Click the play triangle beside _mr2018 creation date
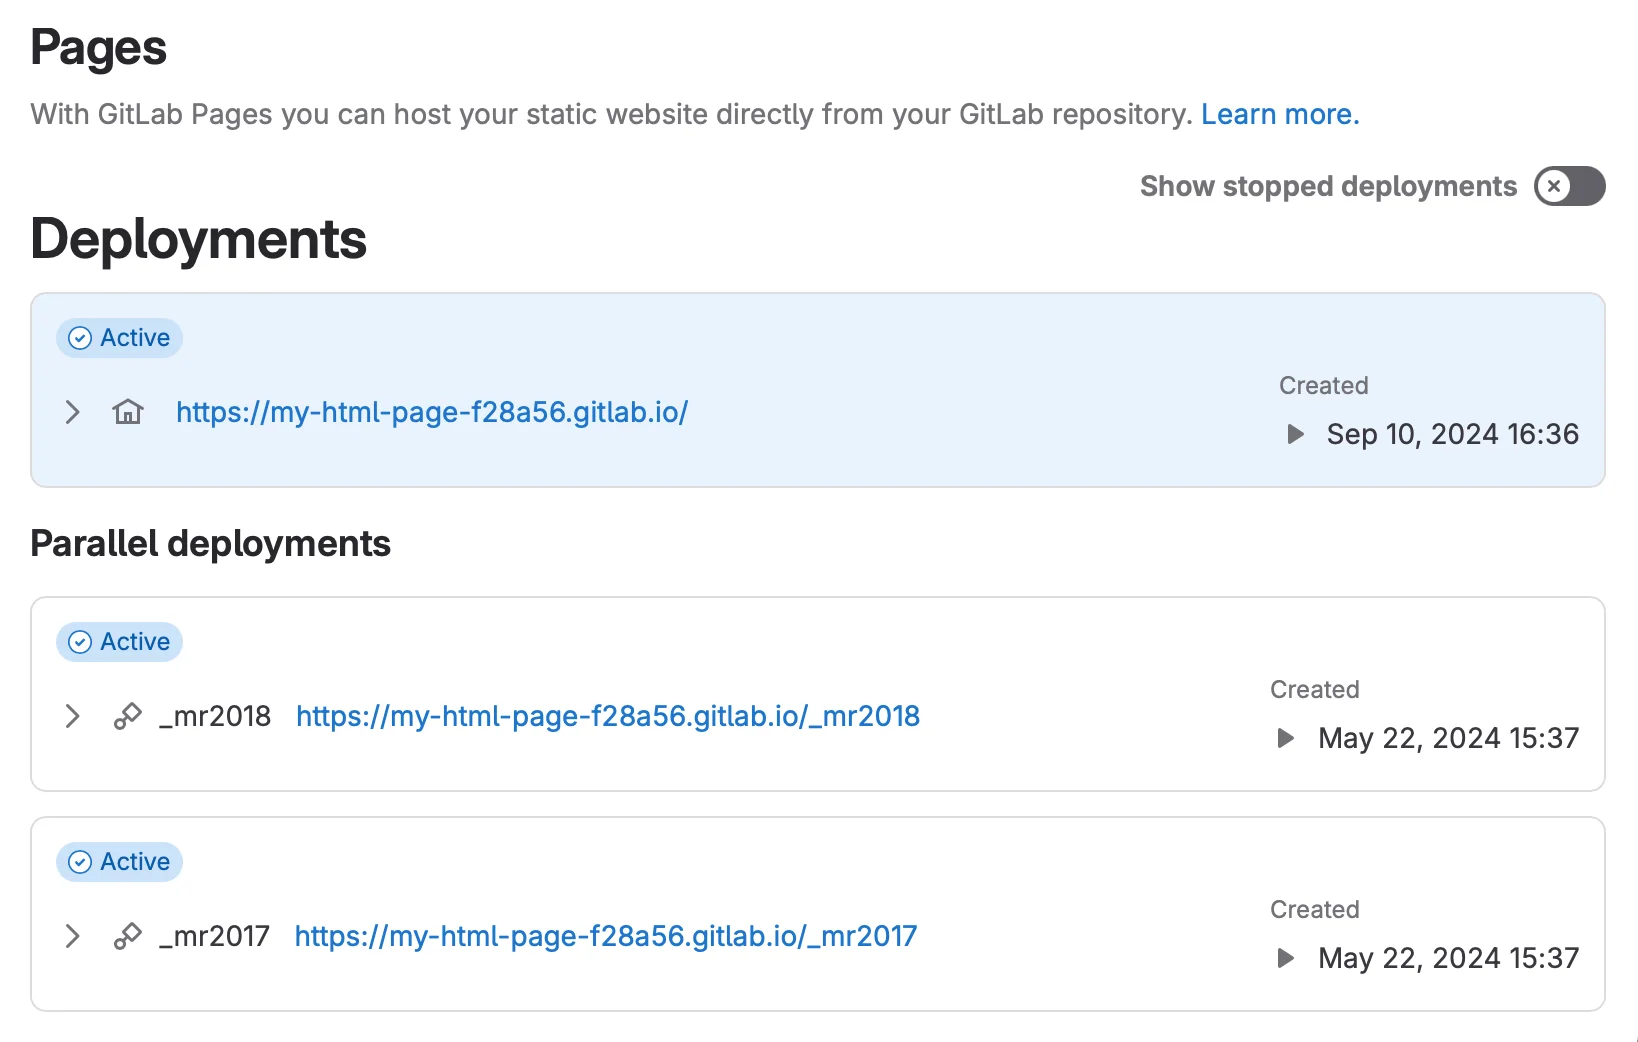This screenshot has height=1042, width=1638. click(x=1284, y=738)
